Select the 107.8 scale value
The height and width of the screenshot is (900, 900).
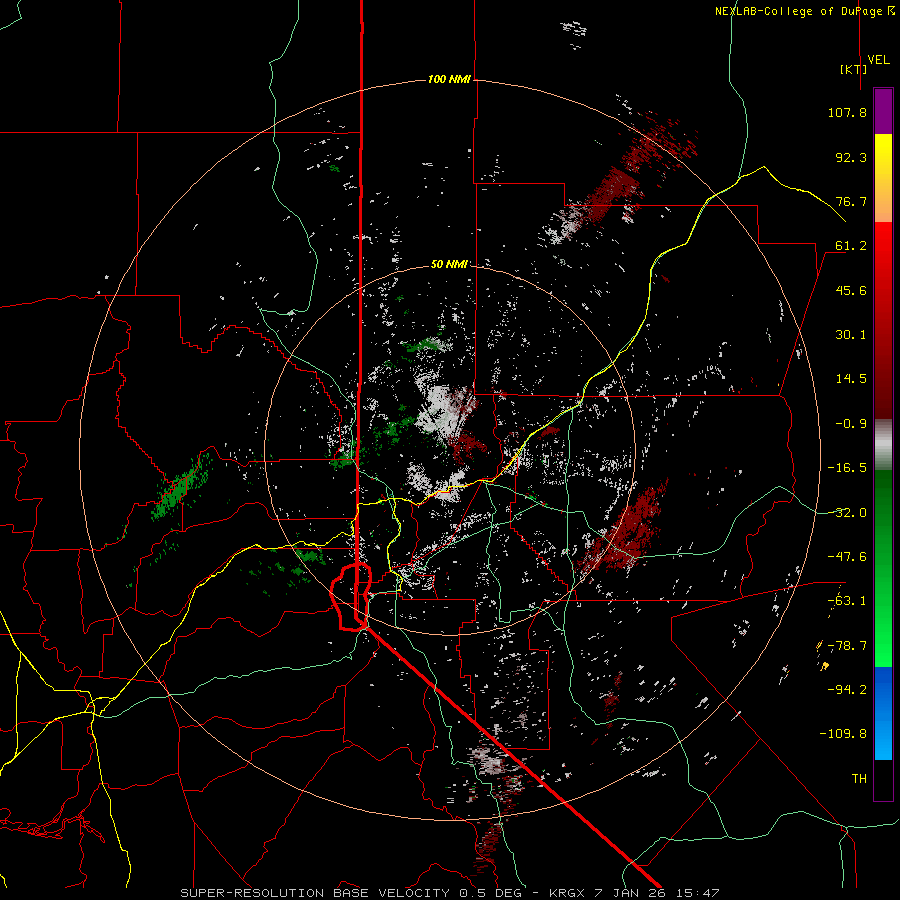pyautogui.click(x=847, y=112)
